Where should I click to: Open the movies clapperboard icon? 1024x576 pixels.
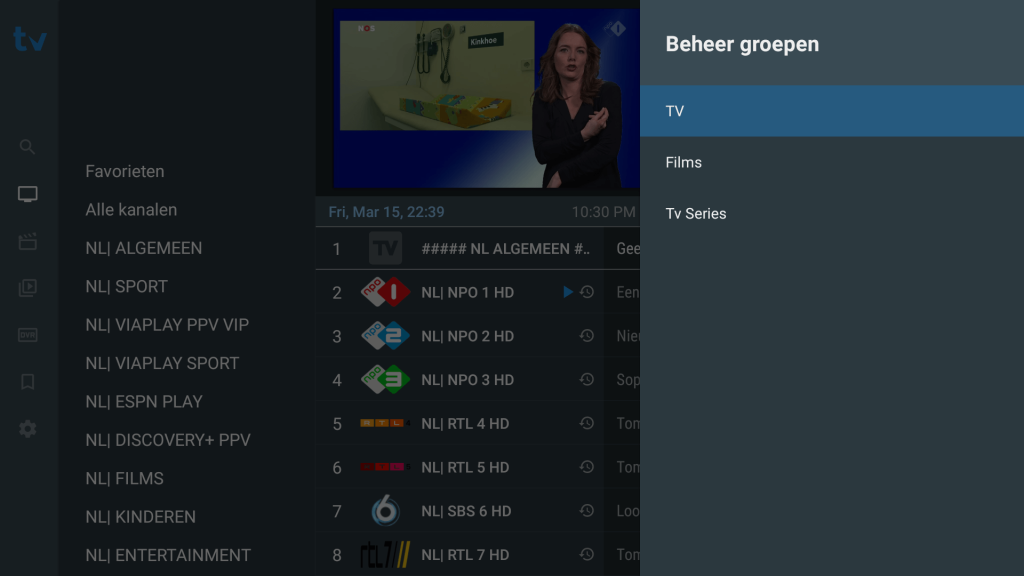click(27, 241)
